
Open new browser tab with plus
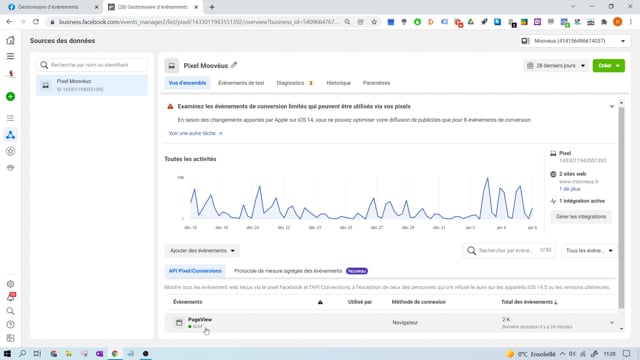point(212,7)
